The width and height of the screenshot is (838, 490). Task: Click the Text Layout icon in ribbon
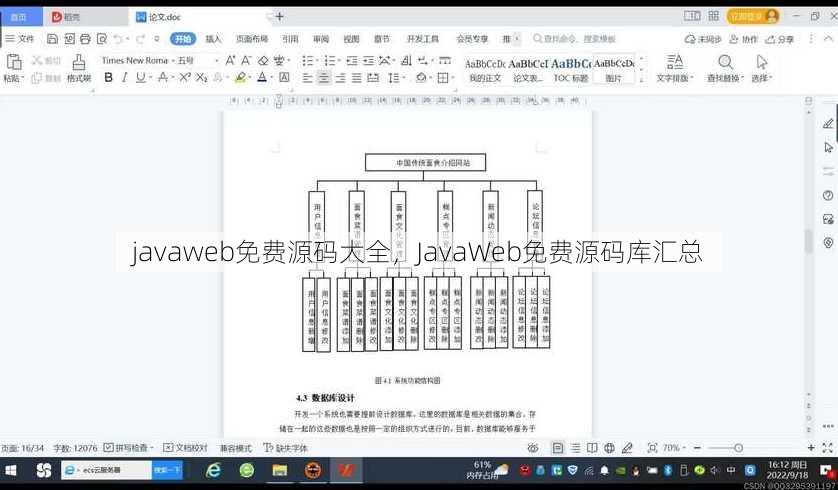tap(674, 62)
